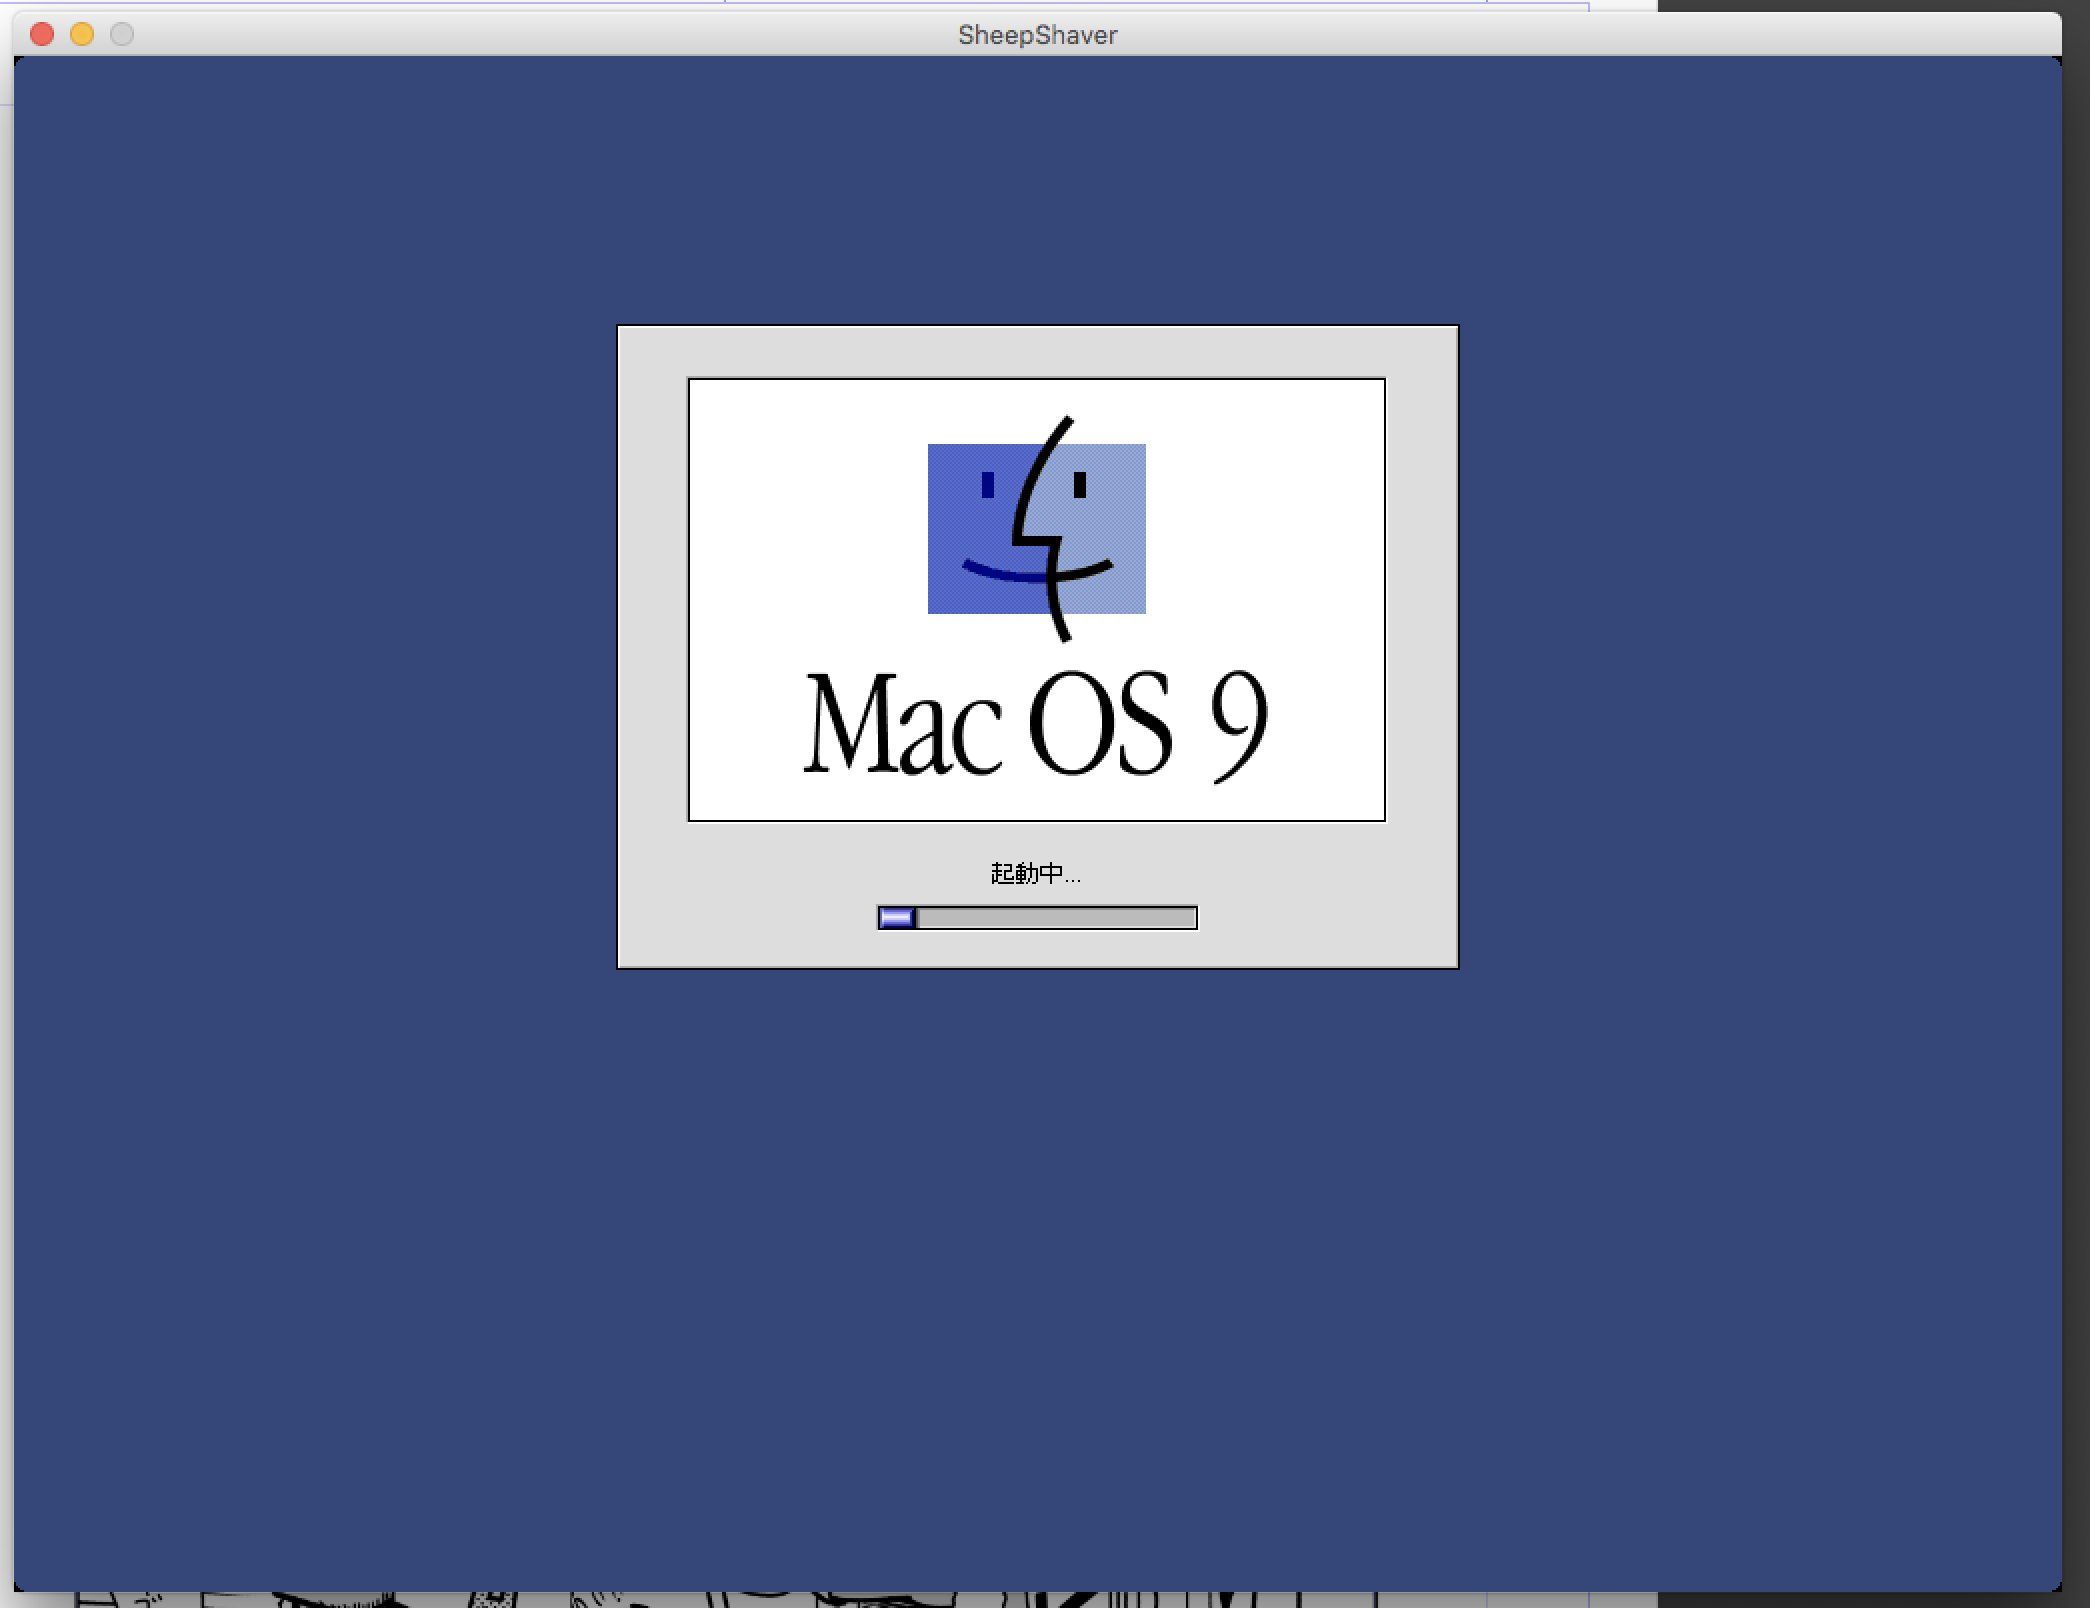Screen dimensions: 2090x1608
Task: Click the grayed-out zoom button in the title bar
Action: 122,35
